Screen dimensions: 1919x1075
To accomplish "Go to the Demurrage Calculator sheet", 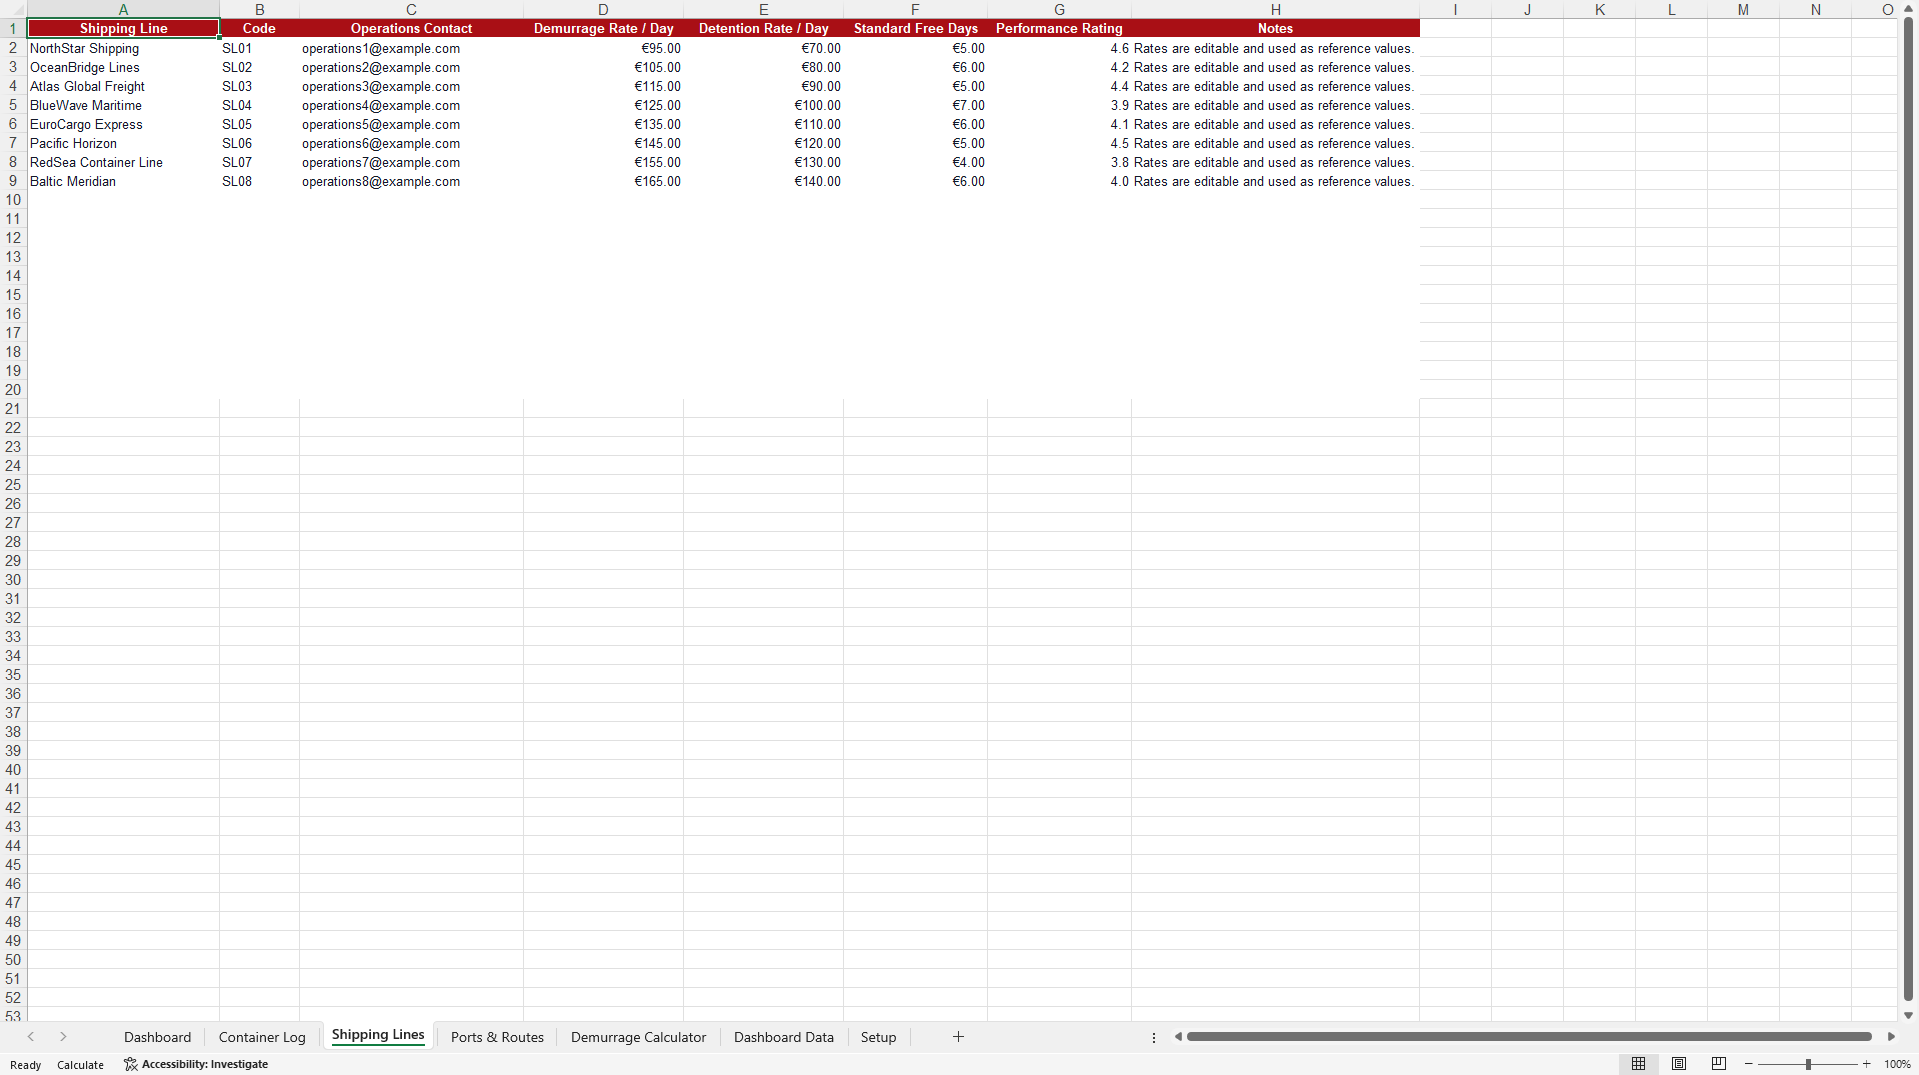I will (x=638, y=1037).
